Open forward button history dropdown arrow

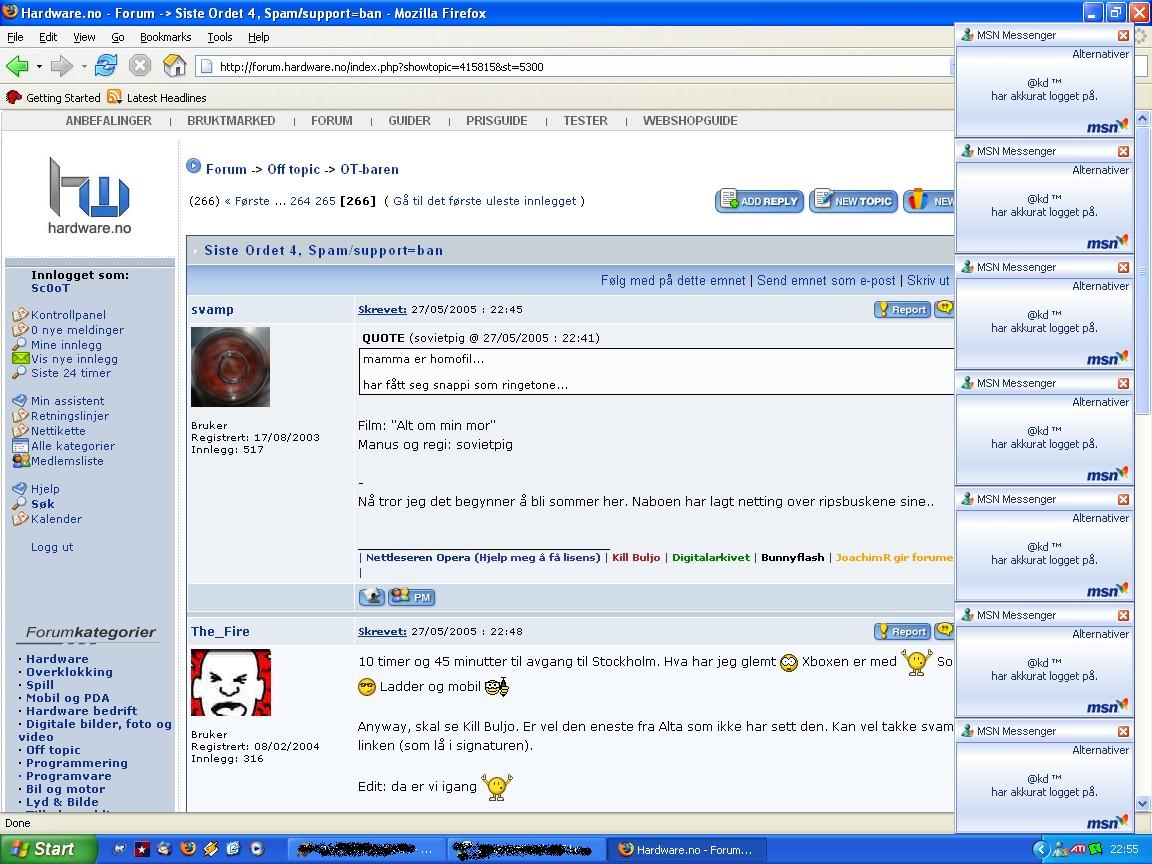click(x=84, y=66)
